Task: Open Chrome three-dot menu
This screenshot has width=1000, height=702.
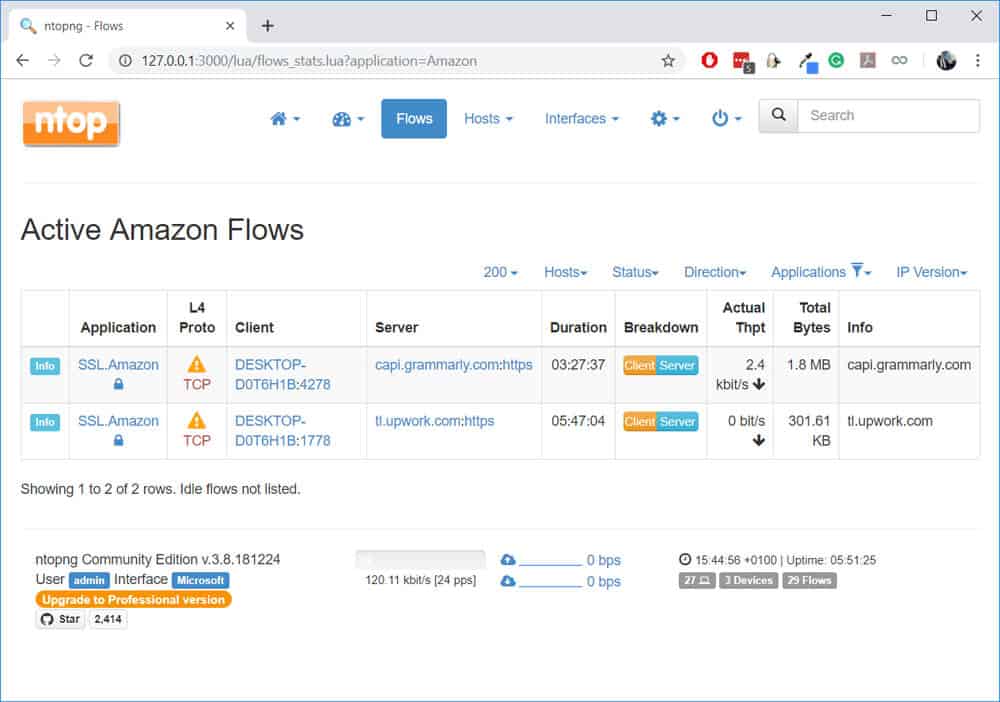Action: pyautogui.click(x=978, y=61)
